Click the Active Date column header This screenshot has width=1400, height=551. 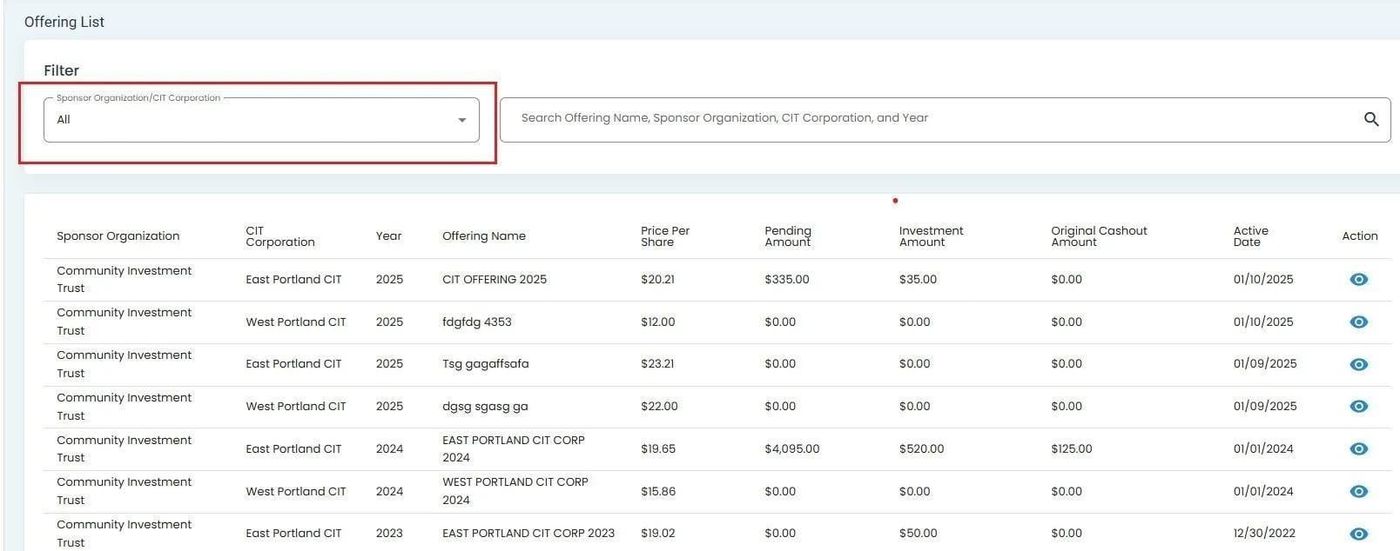point(1251,237)
